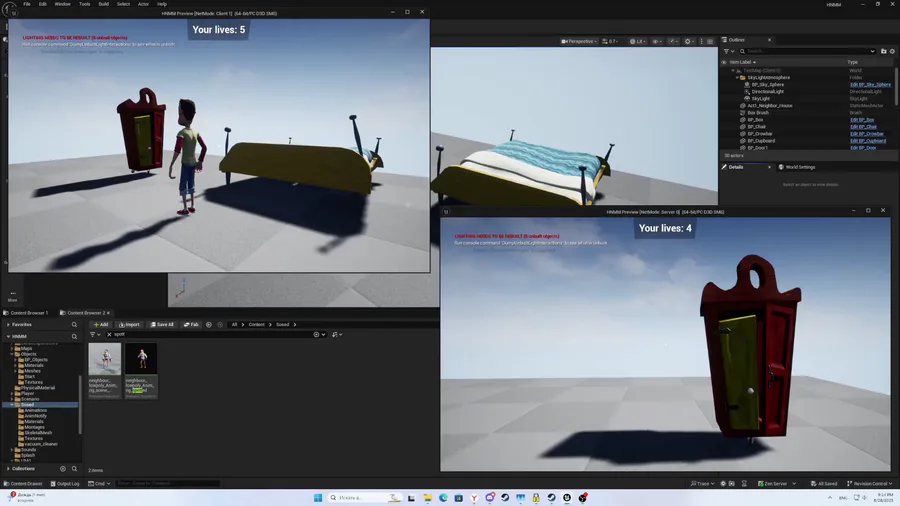
Task: Open the Actor menu
Action: point(143,4)
